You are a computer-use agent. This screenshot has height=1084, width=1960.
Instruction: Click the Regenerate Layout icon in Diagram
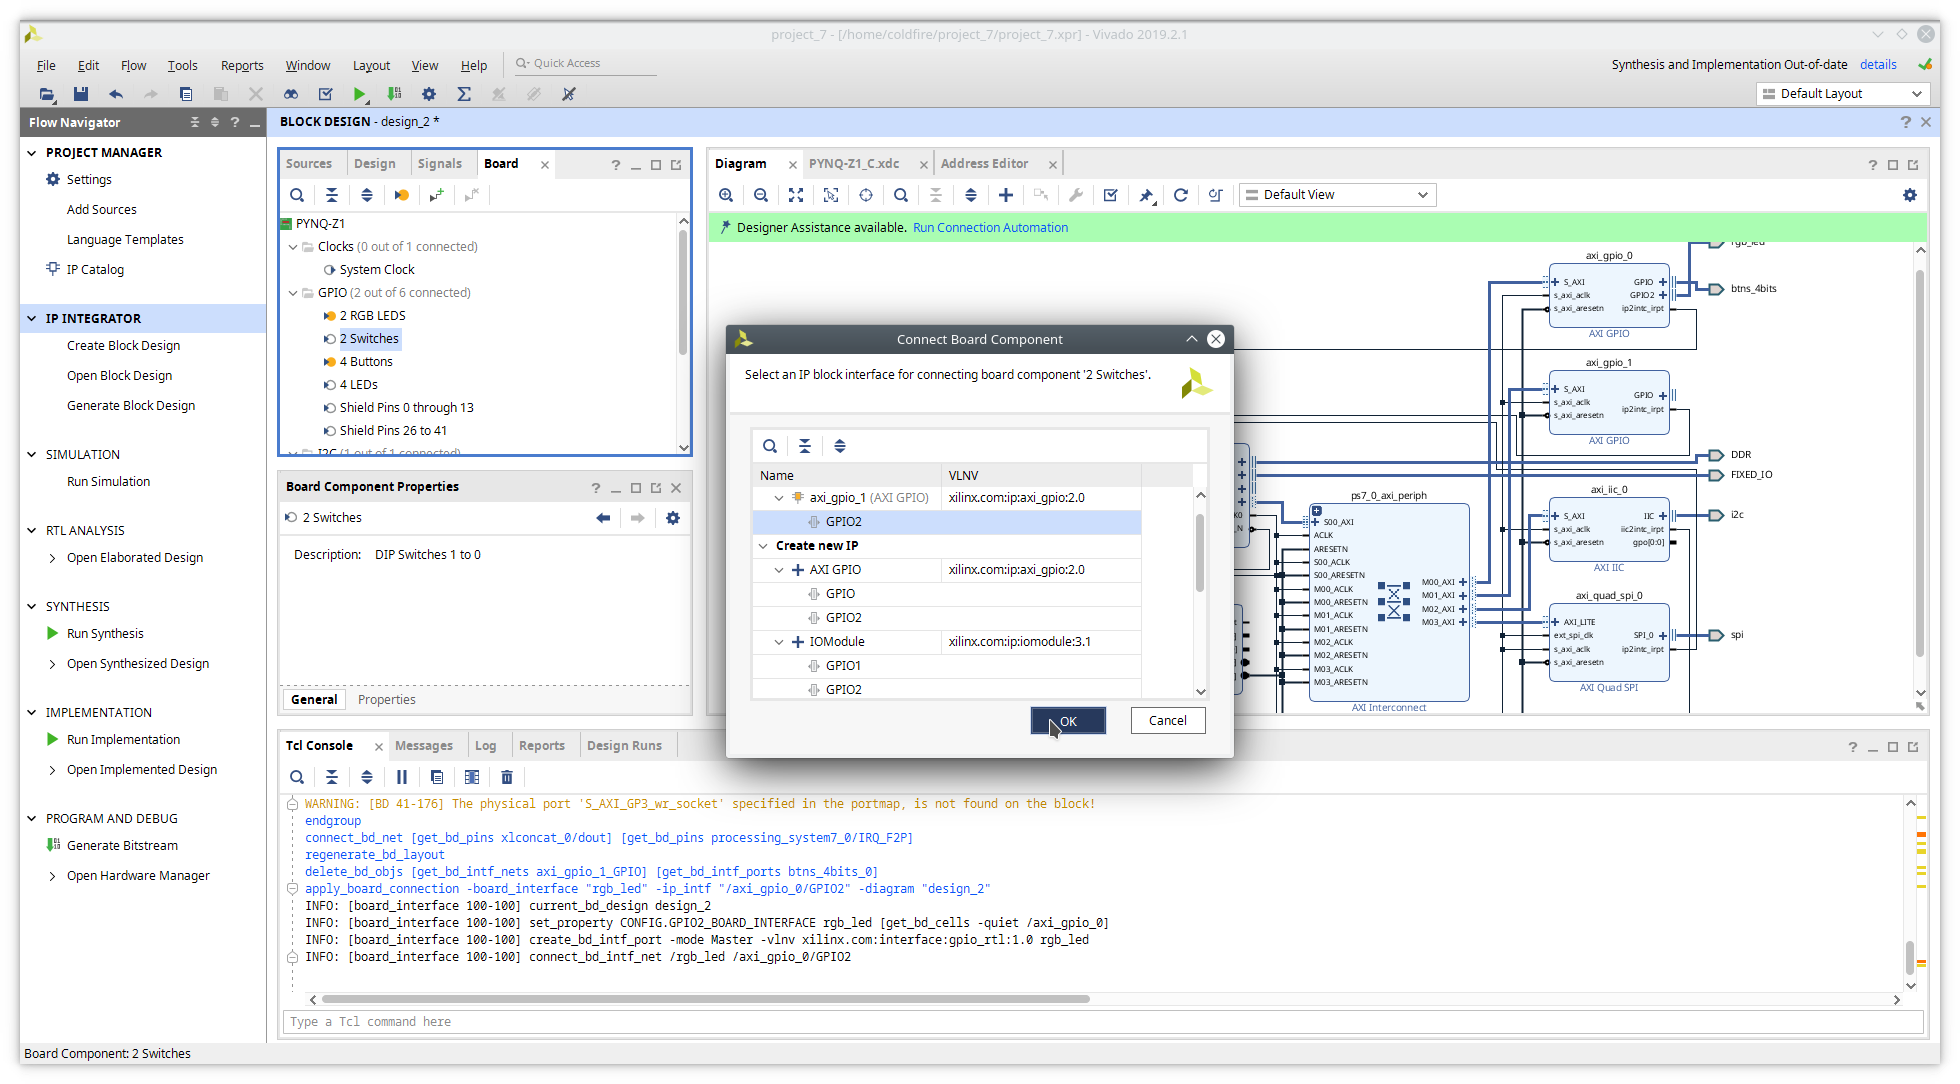1181,194
